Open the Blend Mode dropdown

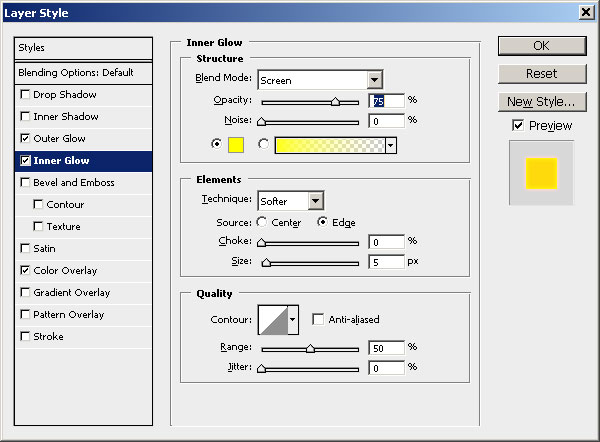pos(320,80)
